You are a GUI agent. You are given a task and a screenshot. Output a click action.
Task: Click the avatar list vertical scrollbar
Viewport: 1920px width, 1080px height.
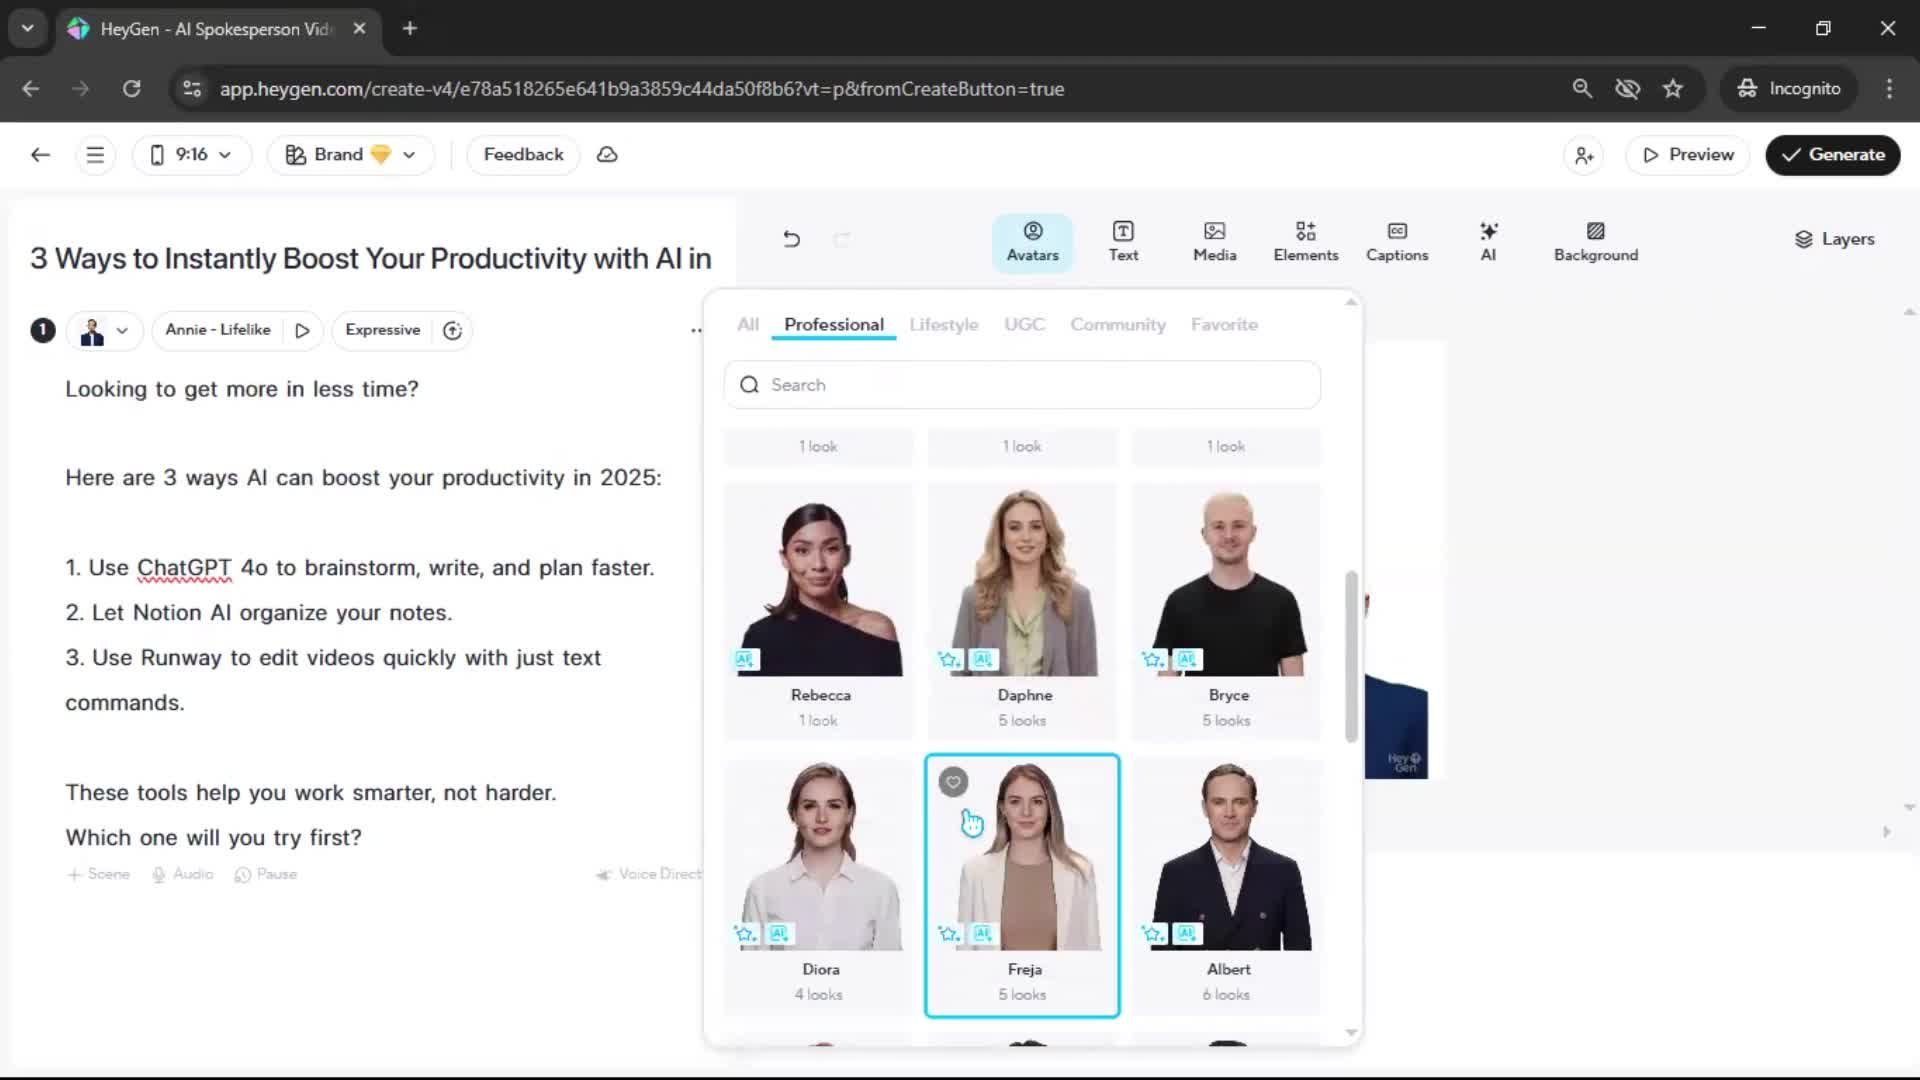(1351, 655)
